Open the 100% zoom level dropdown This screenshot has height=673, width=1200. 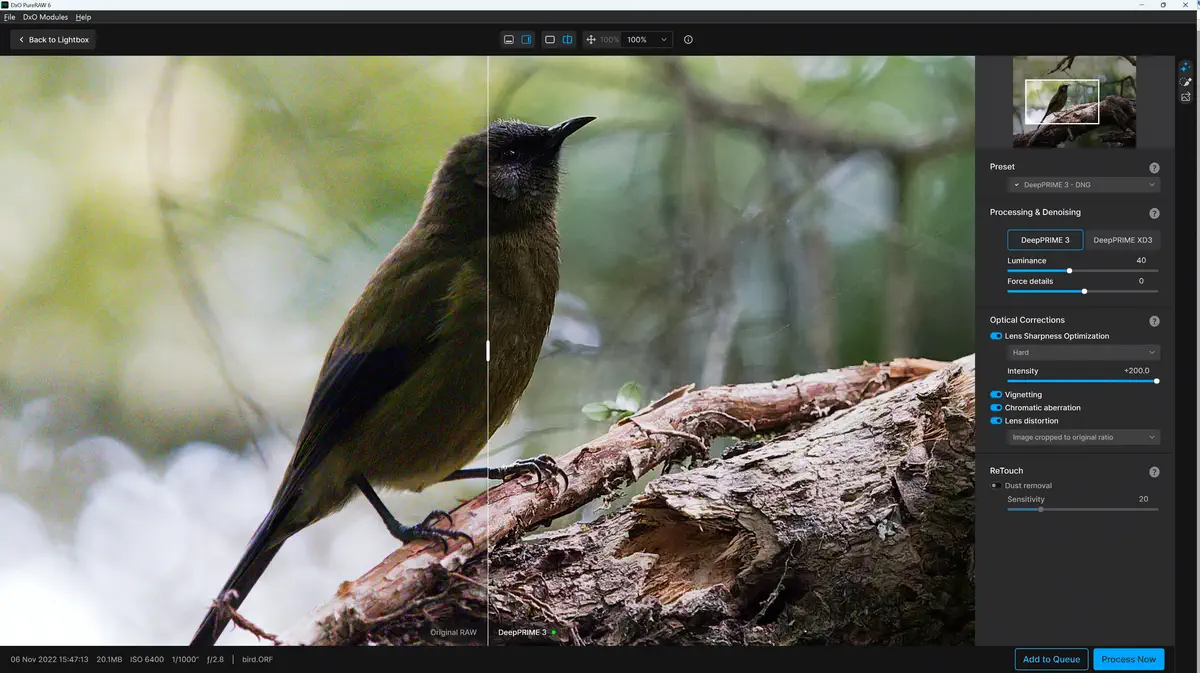click(x=646, y=40)
